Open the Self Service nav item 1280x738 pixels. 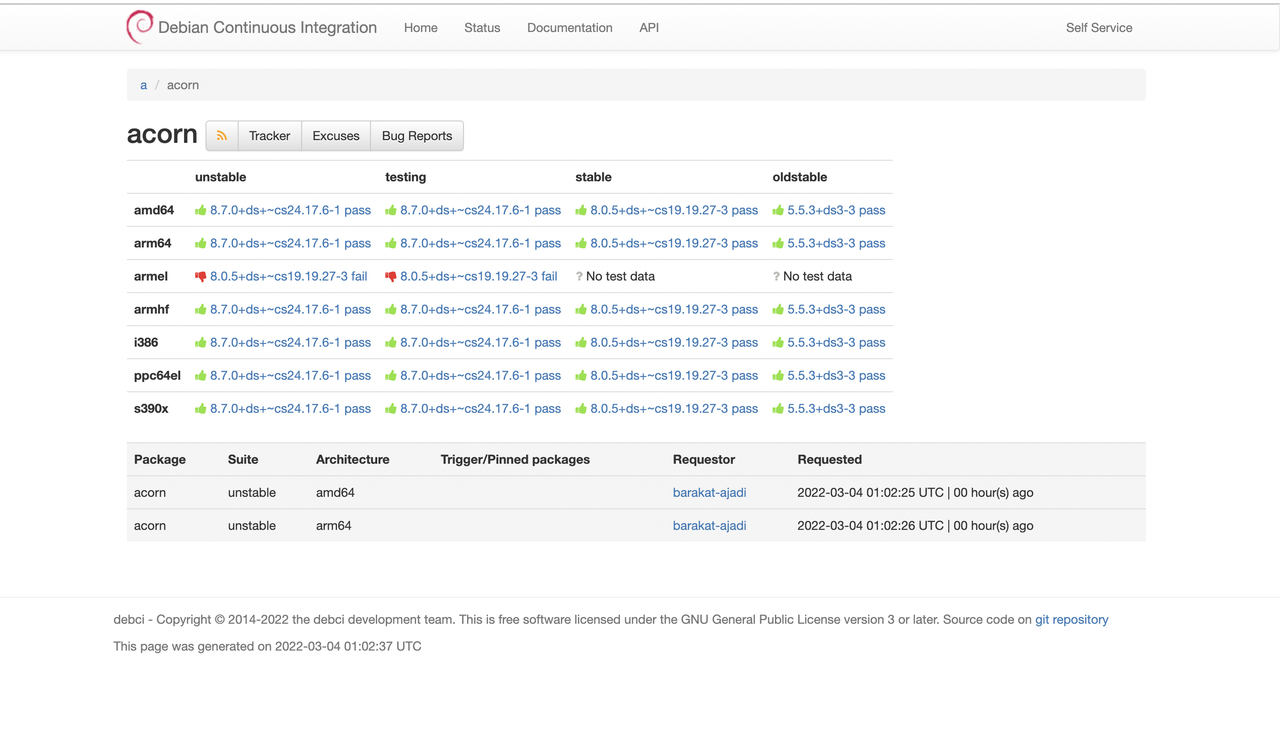(1099, 28)
